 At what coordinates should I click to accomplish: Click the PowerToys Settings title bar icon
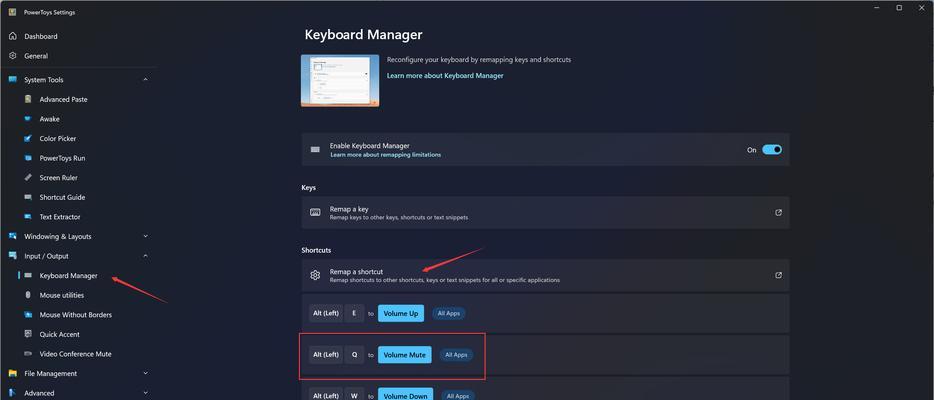[13, 12]
